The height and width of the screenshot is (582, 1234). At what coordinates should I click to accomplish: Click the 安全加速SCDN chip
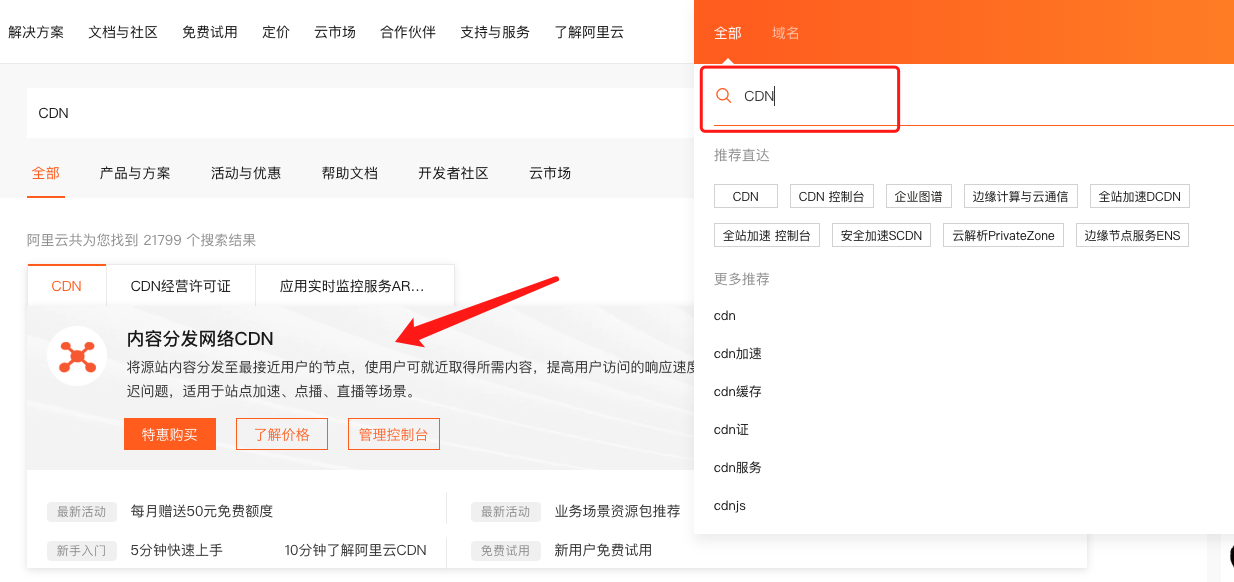pos(881,234)
